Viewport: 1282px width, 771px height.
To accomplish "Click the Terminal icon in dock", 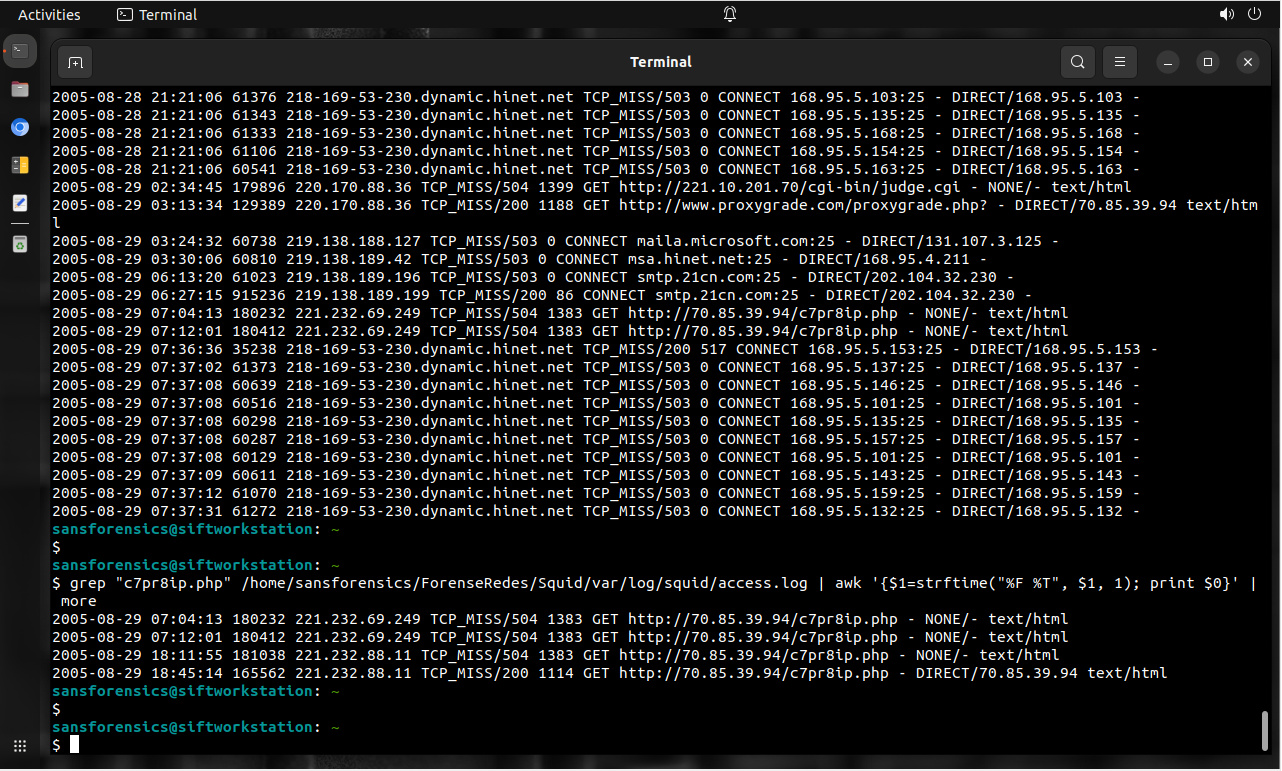I will (20, 50).
